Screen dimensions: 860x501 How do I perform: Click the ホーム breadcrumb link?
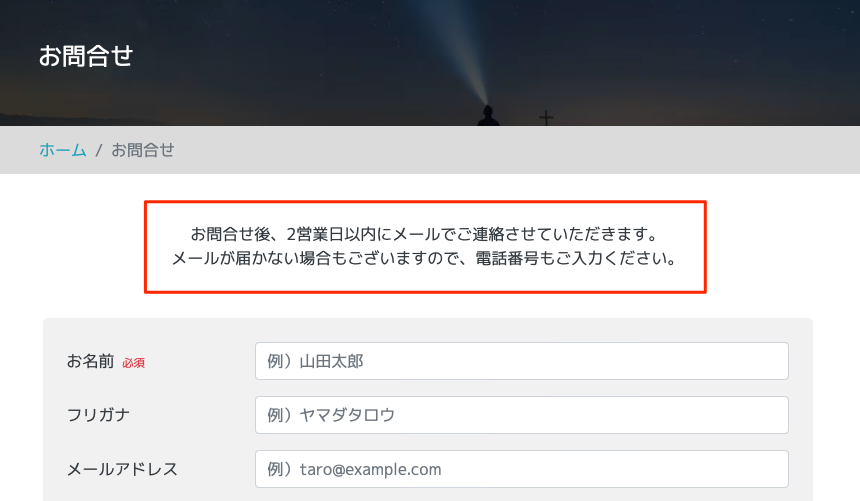point(62,150)
